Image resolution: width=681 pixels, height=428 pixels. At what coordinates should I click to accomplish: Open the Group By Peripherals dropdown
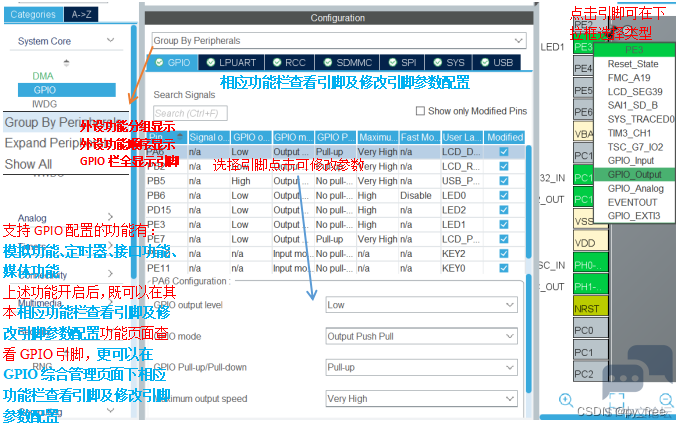[x=337, y=41]
